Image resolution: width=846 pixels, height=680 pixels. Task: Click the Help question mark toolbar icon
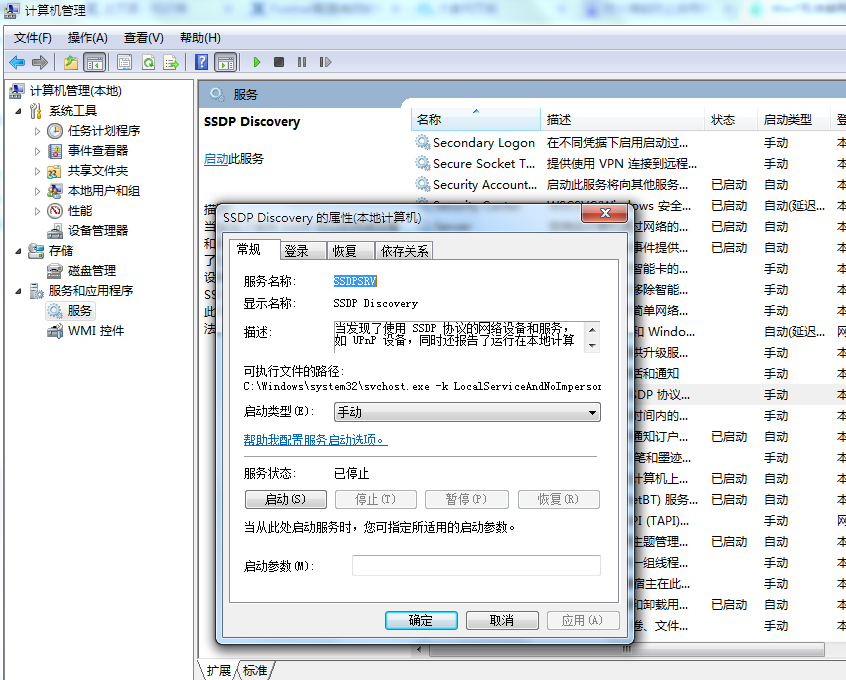(202, 62)
